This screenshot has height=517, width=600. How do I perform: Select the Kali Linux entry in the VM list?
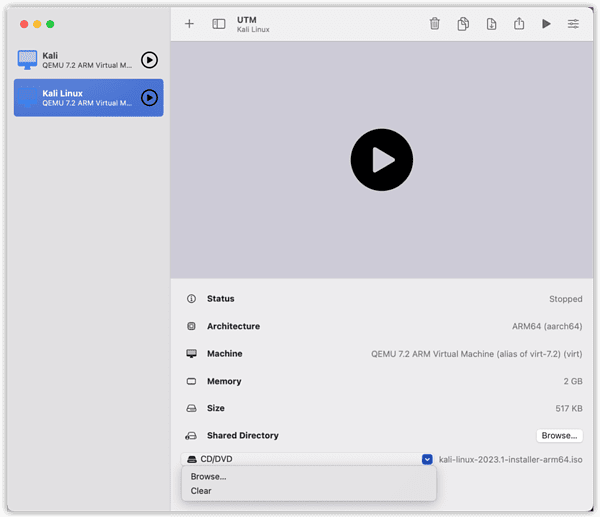[80, 98]
